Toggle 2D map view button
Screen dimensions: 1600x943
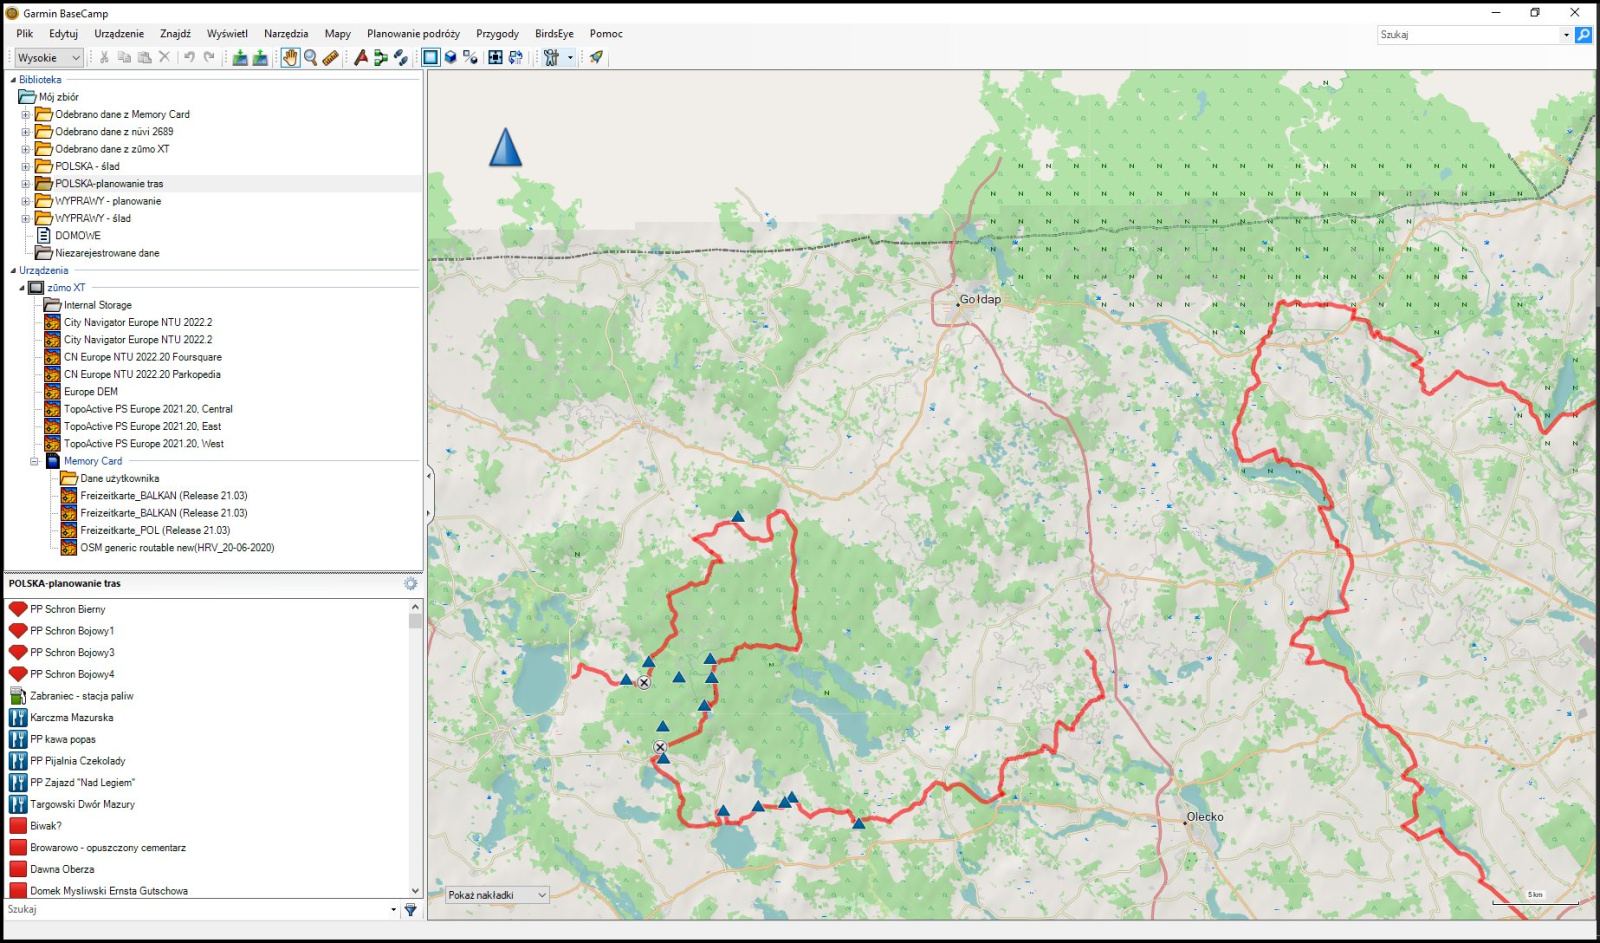click(430, 58)
